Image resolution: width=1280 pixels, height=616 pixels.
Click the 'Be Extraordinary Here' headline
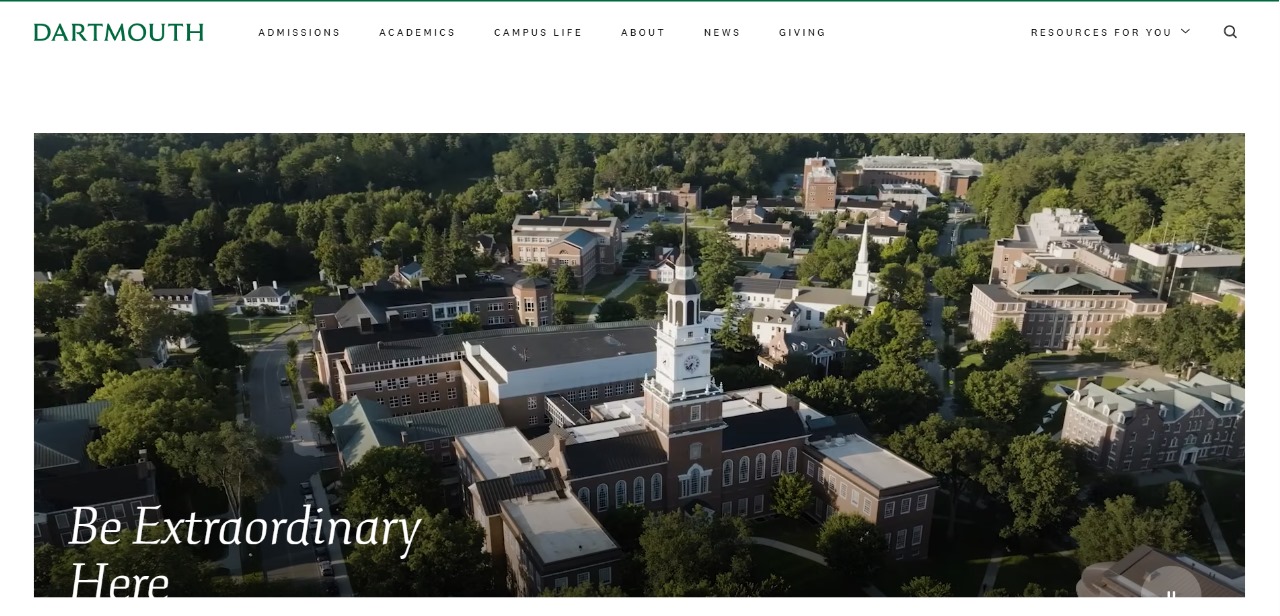[x=244, y=550]
